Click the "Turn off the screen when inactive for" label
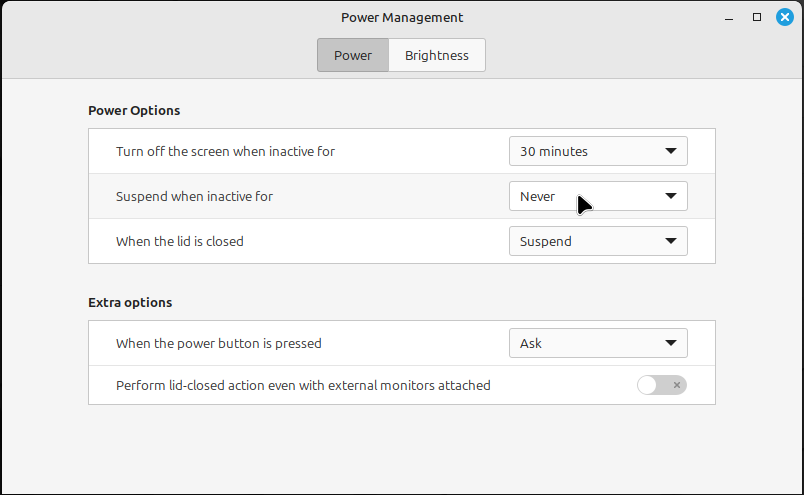This screenshot has height=495, width=804. pos(225,152)
